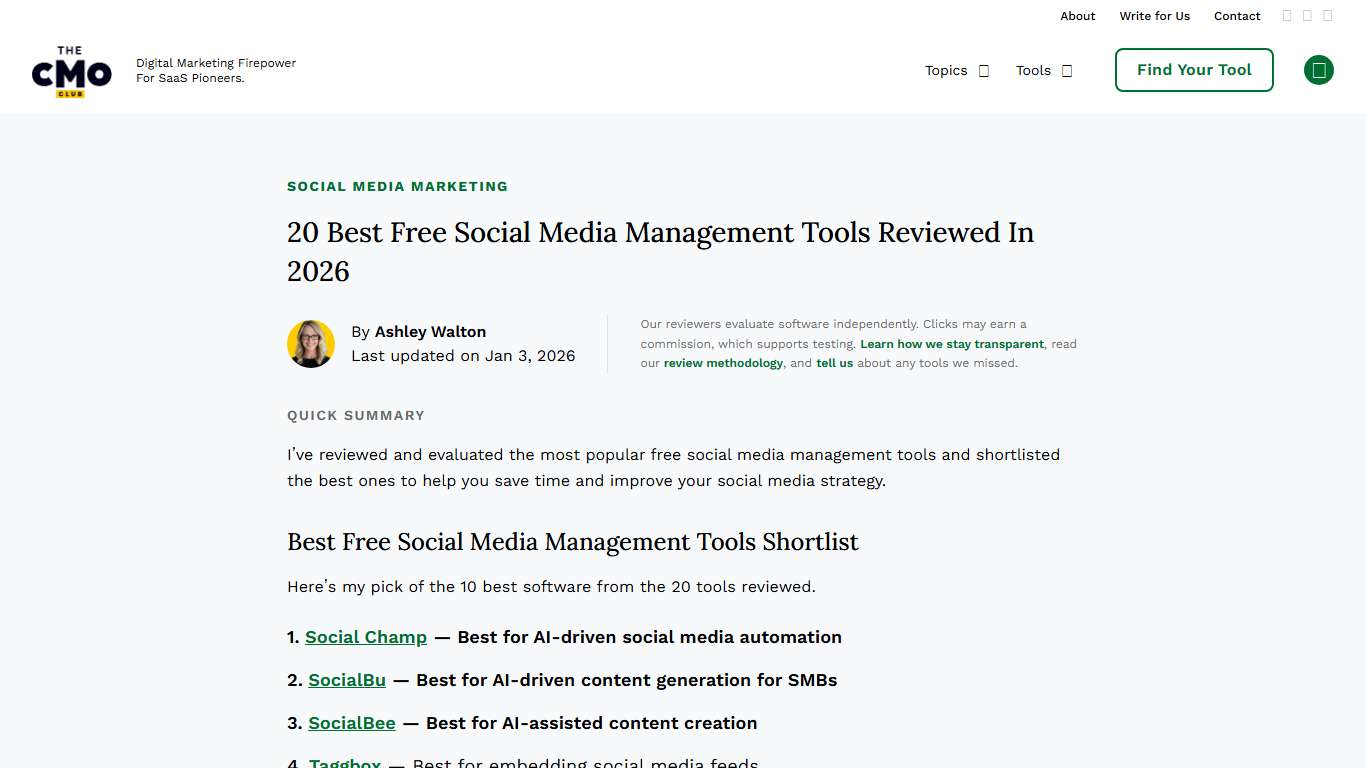This screenshot has width=1366, height=768.
Task: Open the Social Champ link
Action: 366,637
